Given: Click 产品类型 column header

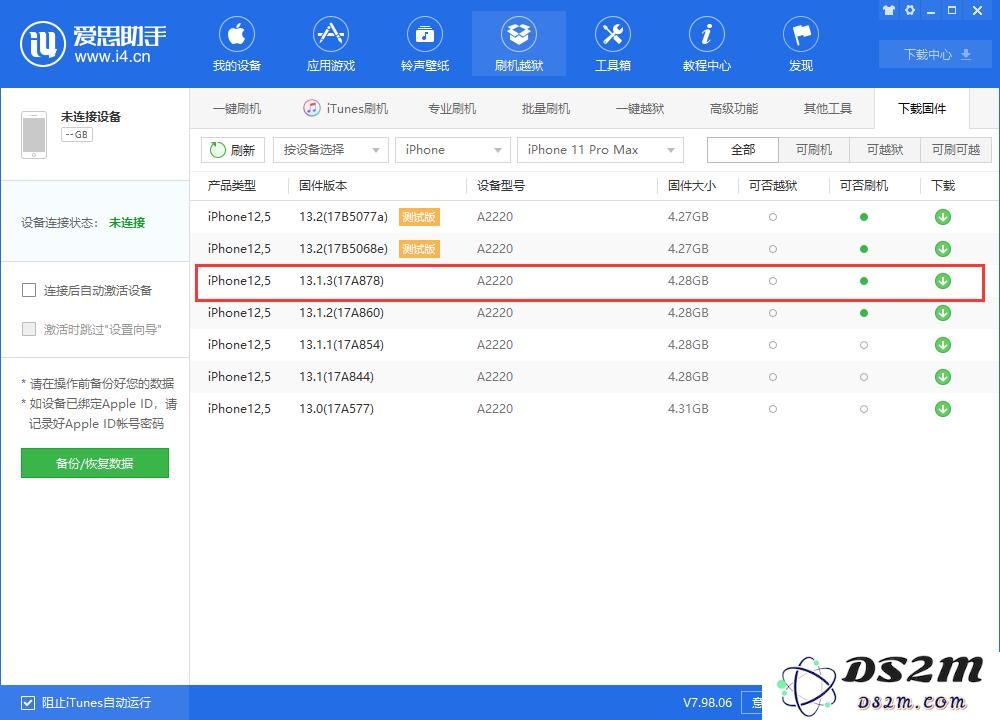Looking at the screenshot, I should [x=232, y=186].
